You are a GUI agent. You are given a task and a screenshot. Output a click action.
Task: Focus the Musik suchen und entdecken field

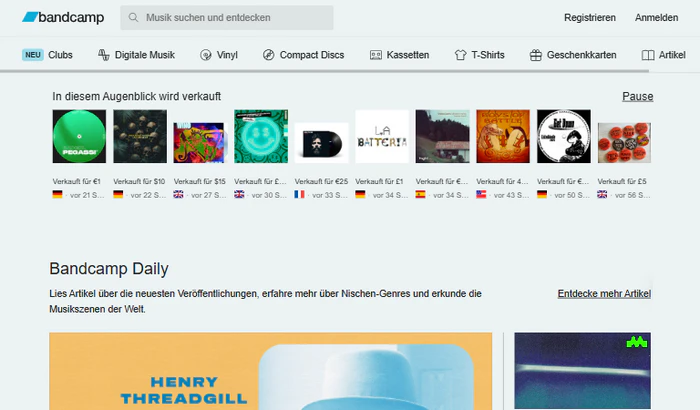235,18
